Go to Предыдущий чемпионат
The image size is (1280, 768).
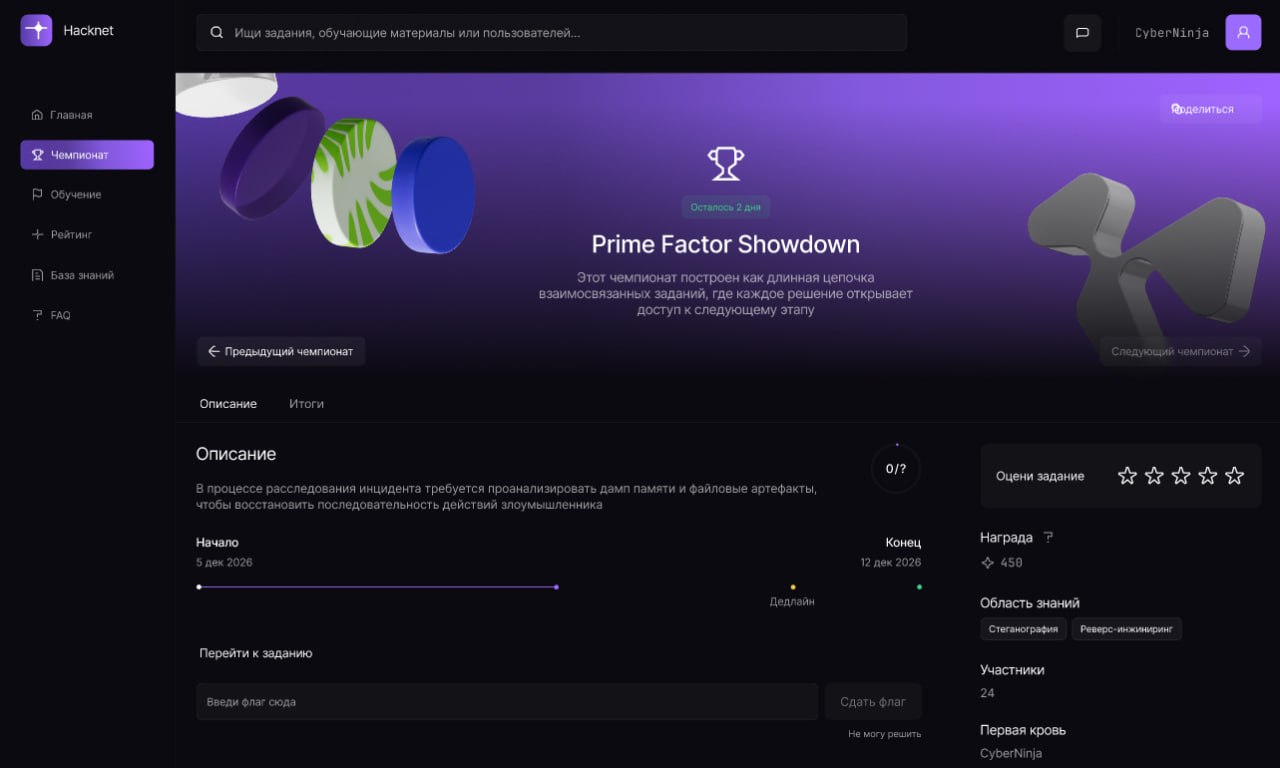point(281,351)
